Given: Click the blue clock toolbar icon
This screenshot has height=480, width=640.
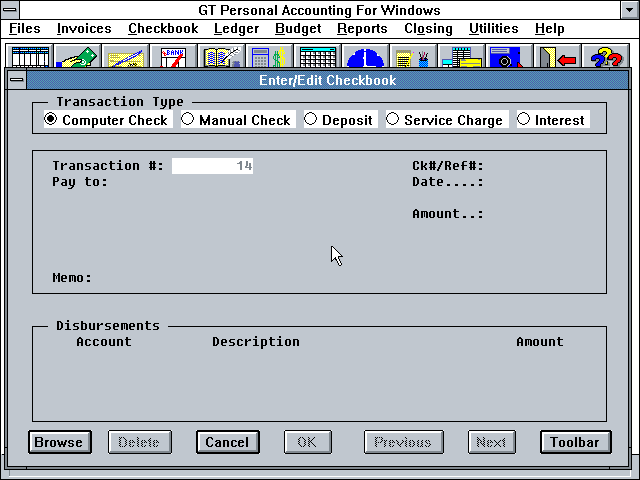Looking at the screenshot, I should click(365, 56).
